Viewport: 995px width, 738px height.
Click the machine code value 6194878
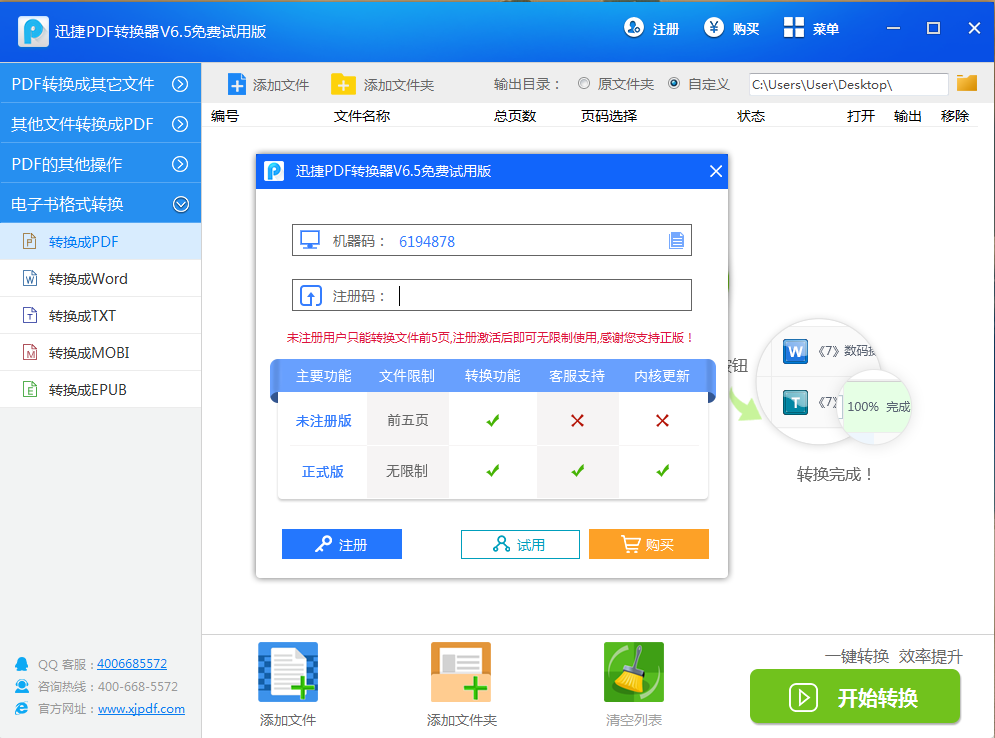pyautogui.click(x=427, y=242)
